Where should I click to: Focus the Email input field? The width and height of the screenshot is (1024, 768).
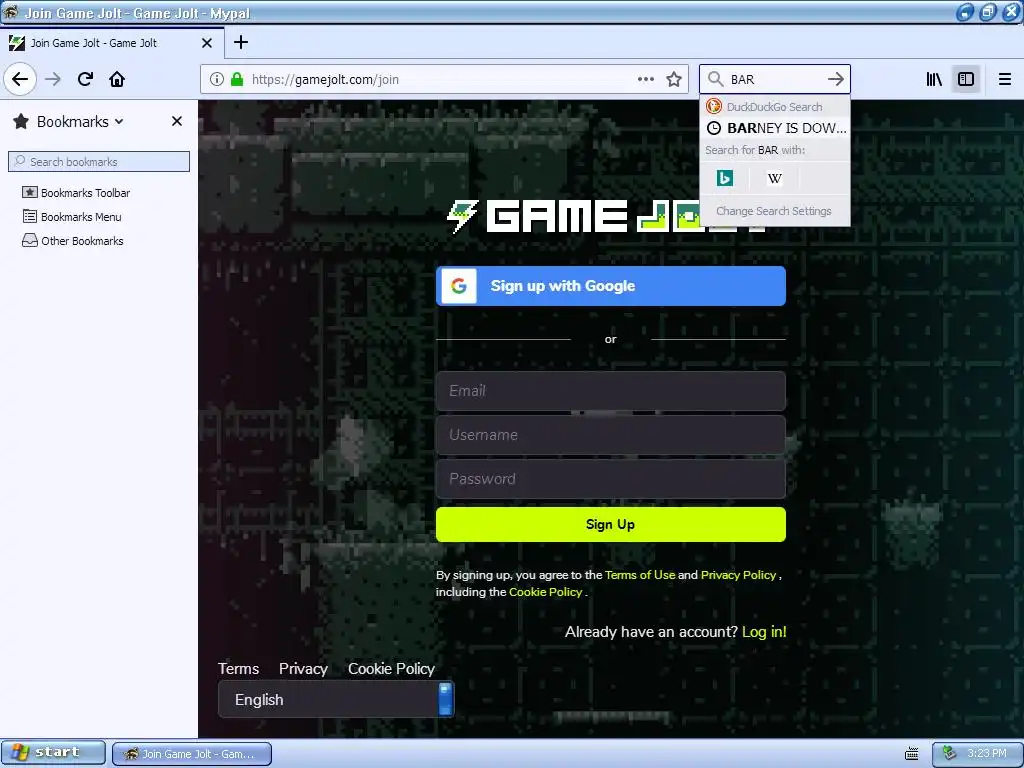(611, 391)
